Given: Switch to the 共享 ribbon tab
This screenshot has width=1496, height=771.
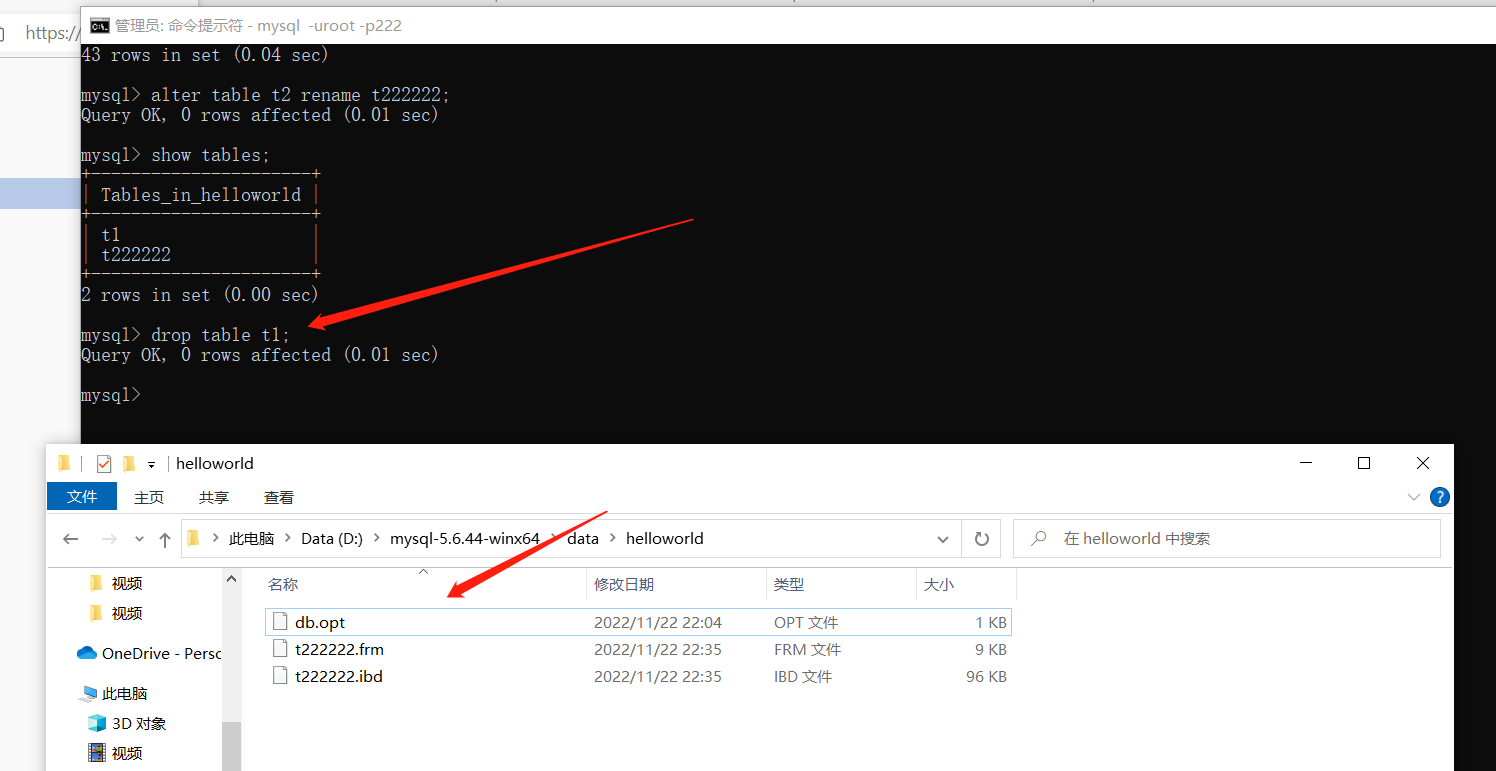Looking at the screenshot, I should 213,497.
